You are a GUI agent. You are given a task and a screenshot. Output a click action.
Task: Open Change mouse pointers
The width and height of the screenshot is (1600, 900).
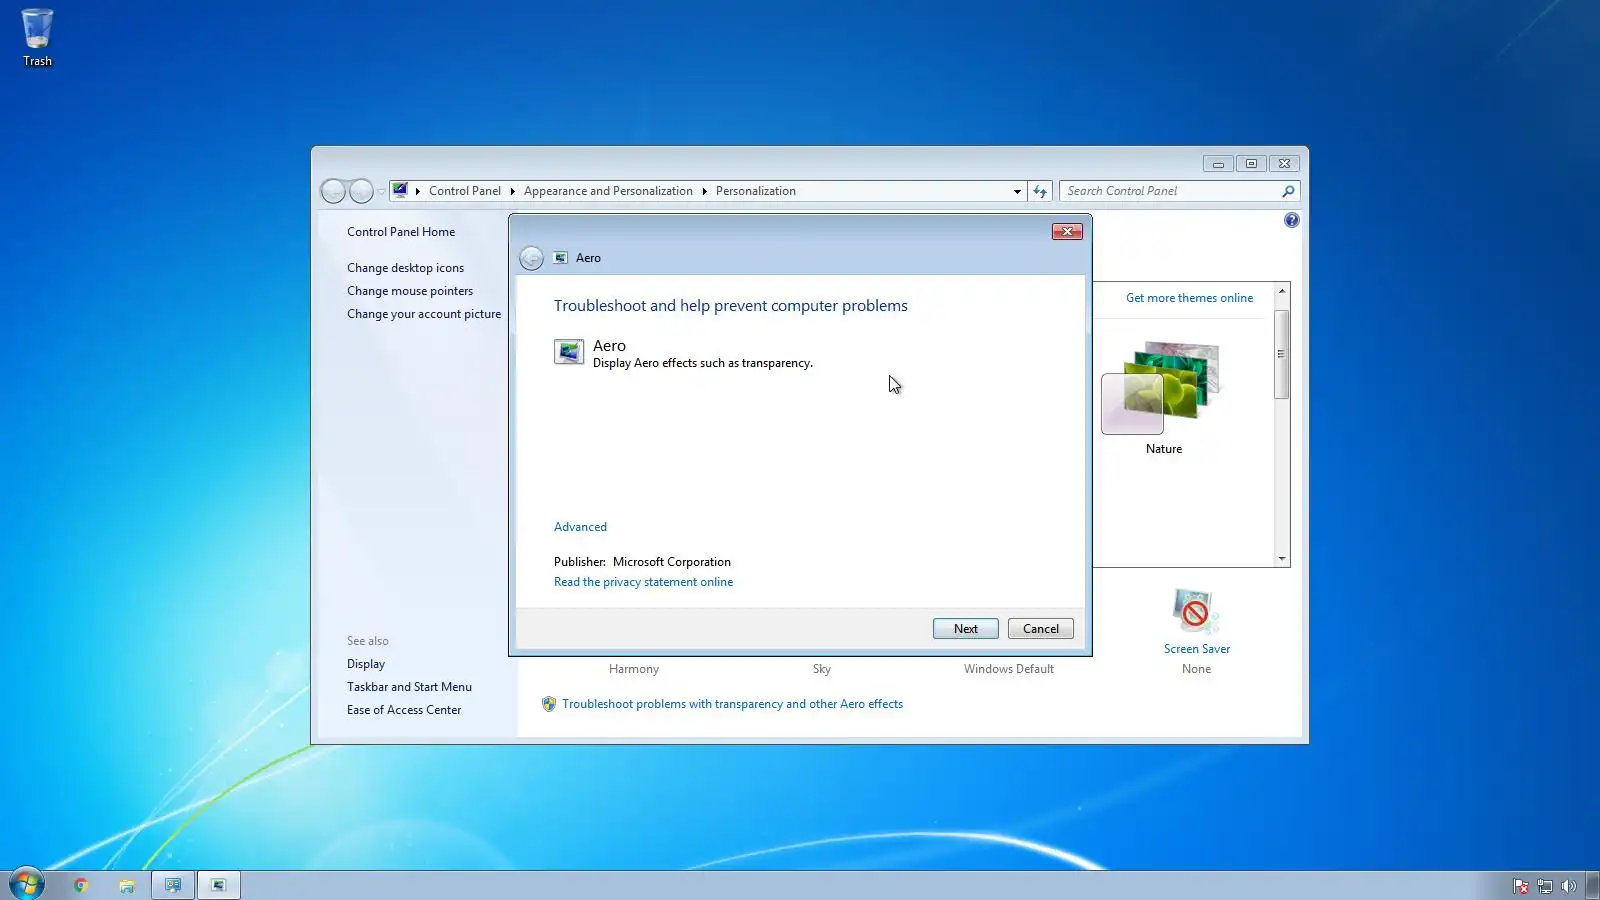[410, 291]
